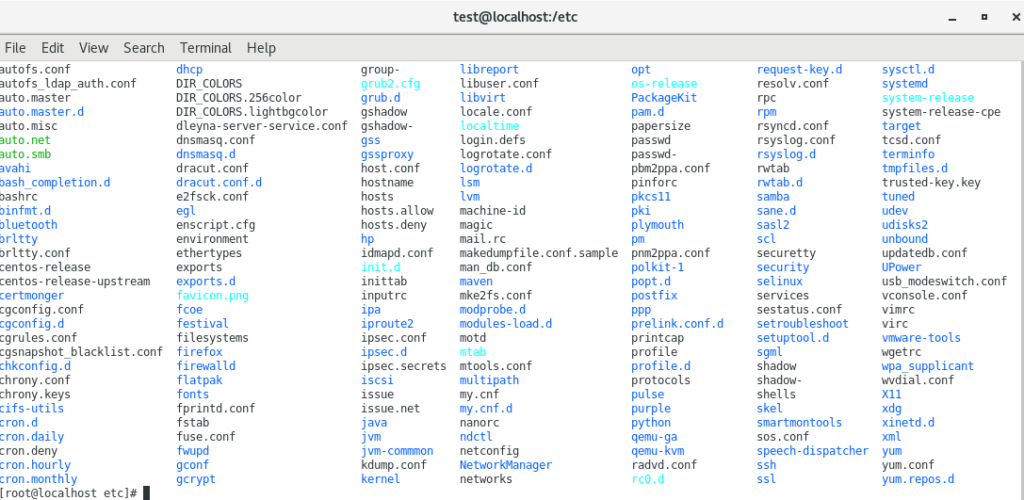
Task: Click the kernel directory name
Action: (x=381, y=479)
